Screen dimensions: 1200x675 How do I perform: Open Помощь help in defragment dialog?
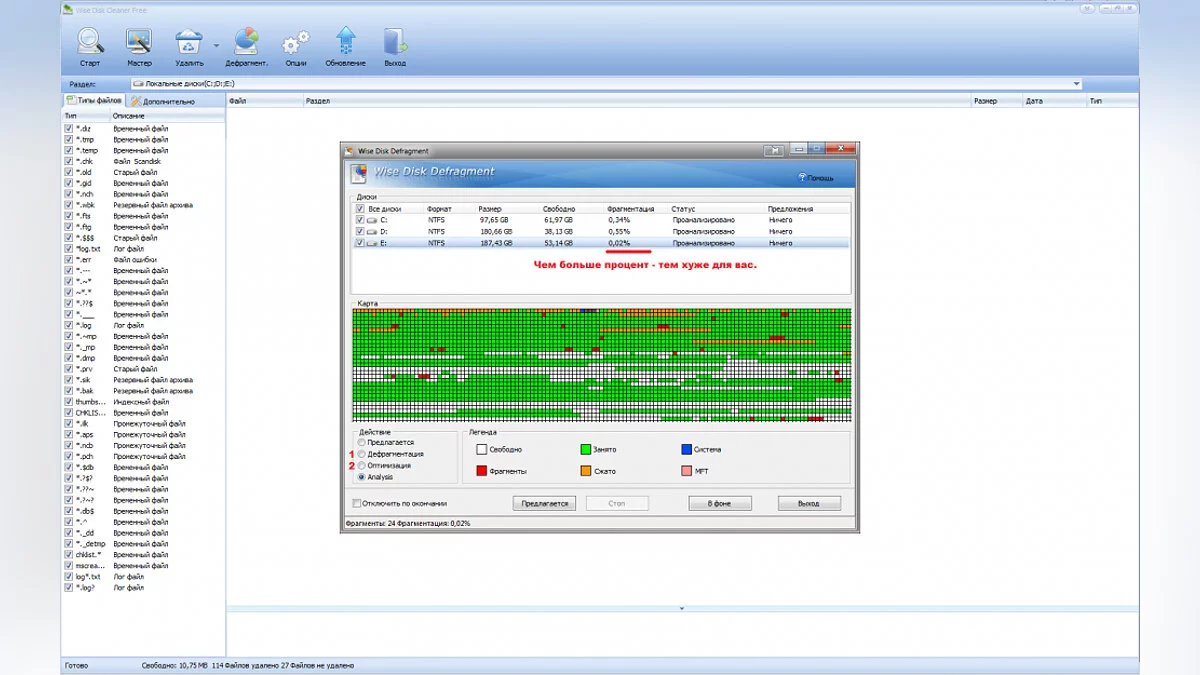coord(815,178)
